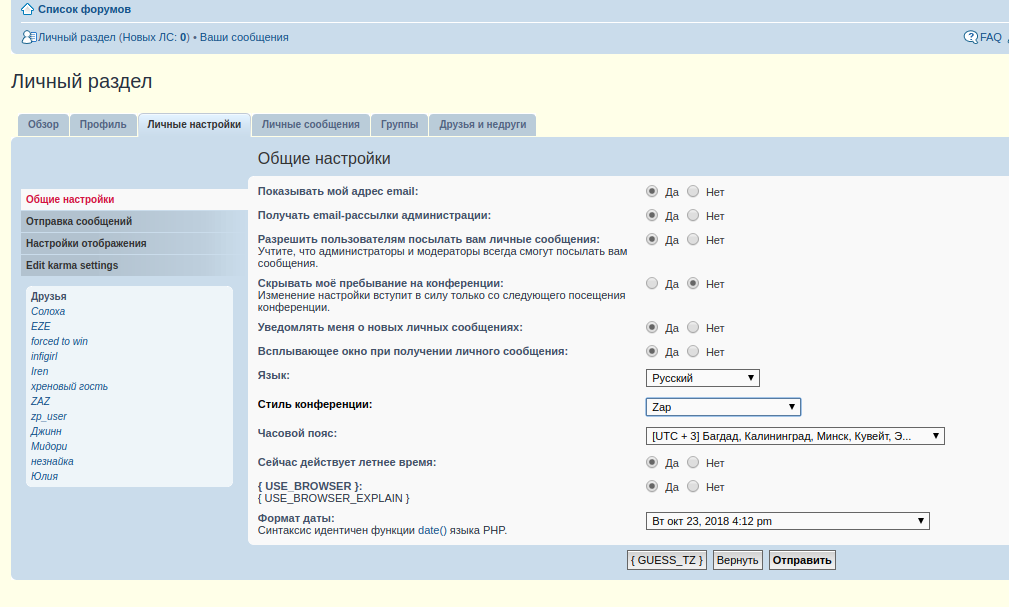Click the home icon beside Список форумов
Screen dimensions: 1009x607
pyautogui.click(x=28, y=10)
